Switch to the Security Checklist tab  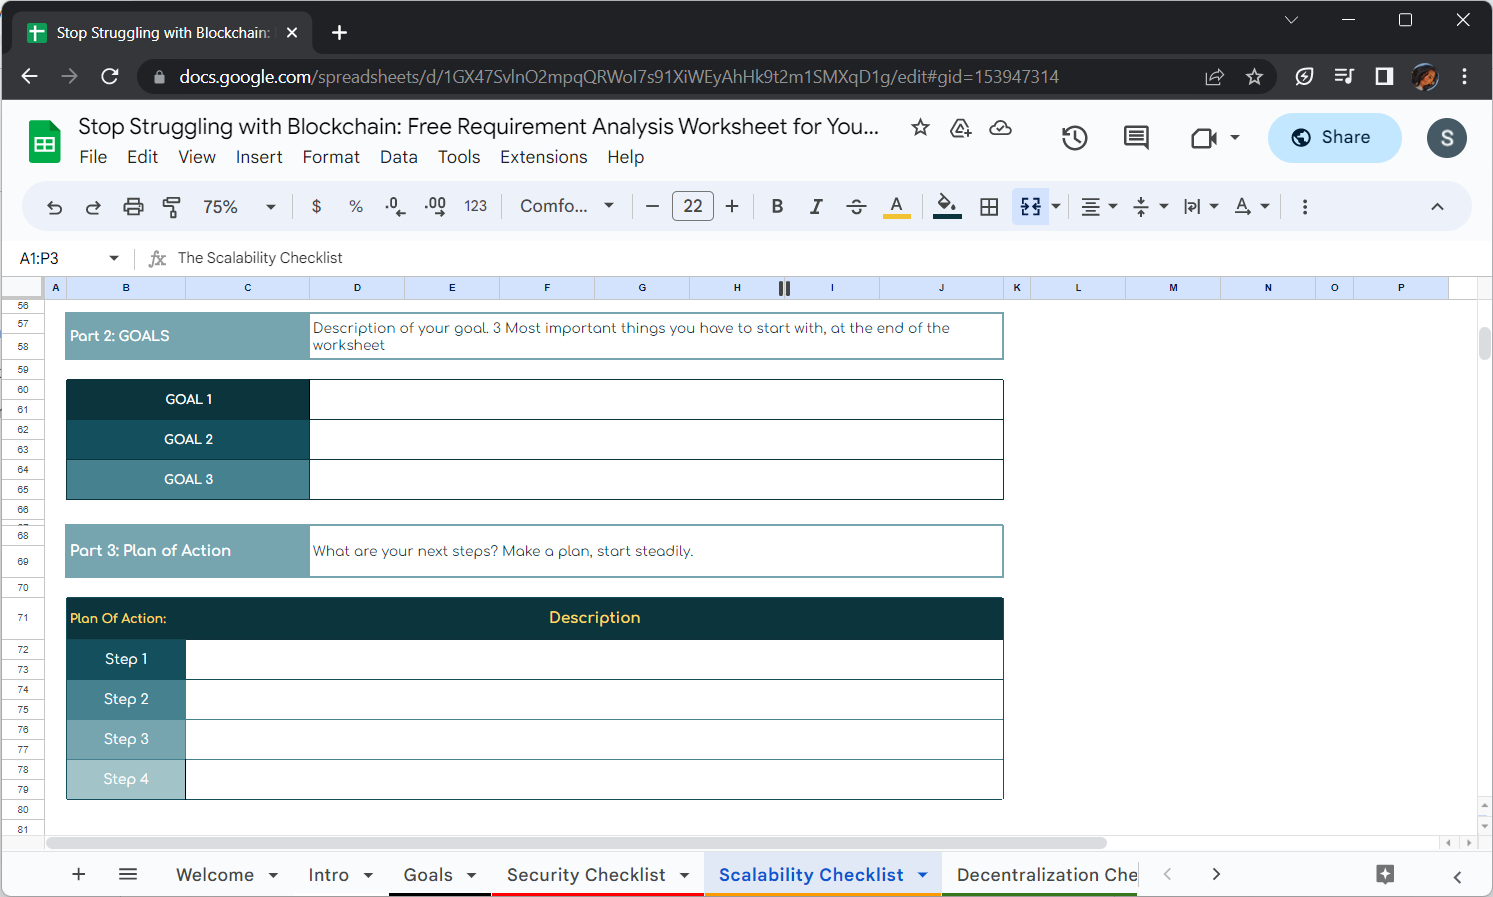(x=586, y=875)
